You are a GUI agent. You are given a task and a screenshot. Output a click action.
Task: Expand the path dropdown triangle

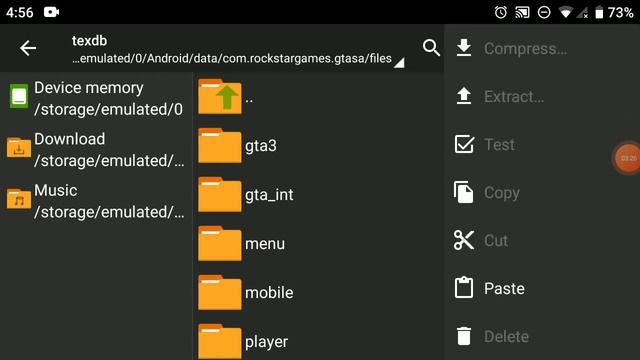pyautogui.click(x=399, y=63)
